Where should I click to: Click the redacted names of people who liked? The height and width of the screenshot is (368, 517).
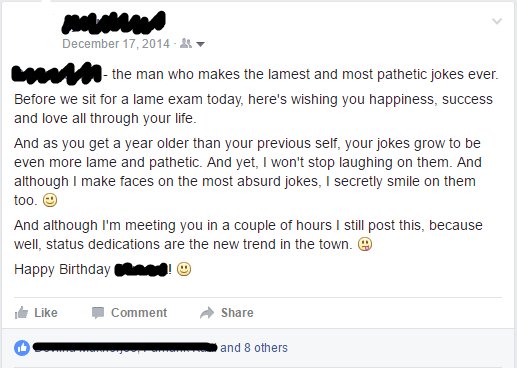(126, 348)
